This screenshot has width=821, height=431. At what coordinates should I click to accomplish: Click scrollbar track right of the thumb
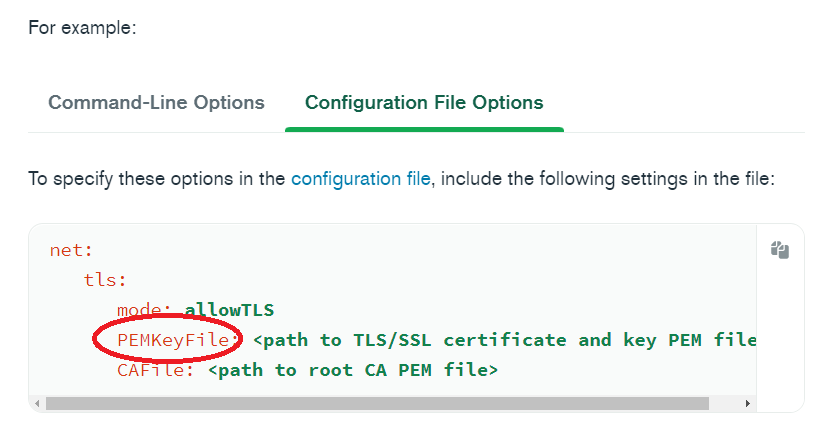point(725,404)
